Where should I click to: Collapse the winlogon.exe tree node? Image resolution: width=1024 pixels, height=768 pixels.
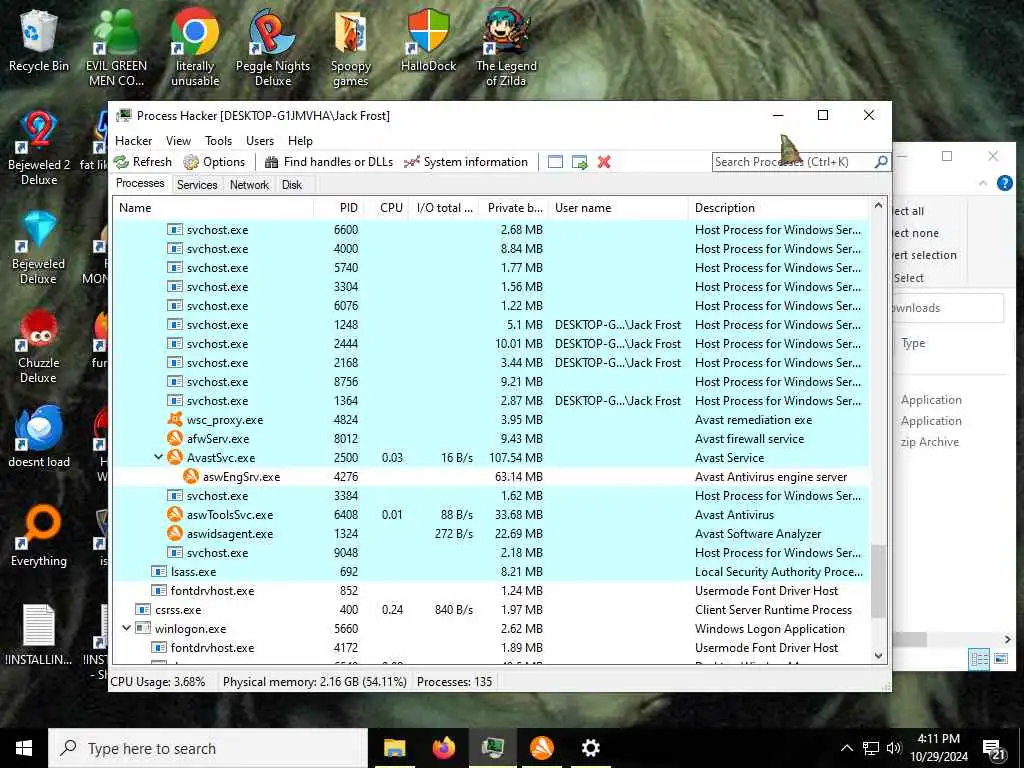126,628
